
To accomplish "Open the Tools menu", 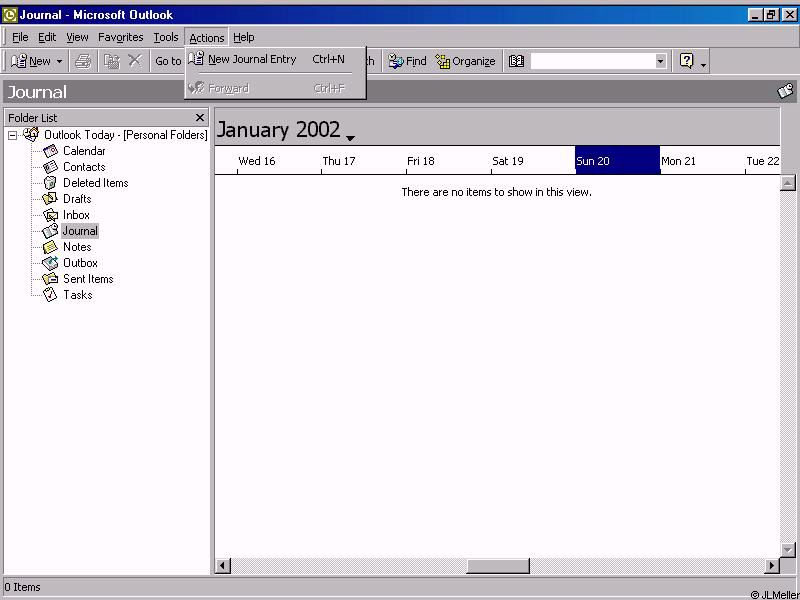I will (166, 37).
